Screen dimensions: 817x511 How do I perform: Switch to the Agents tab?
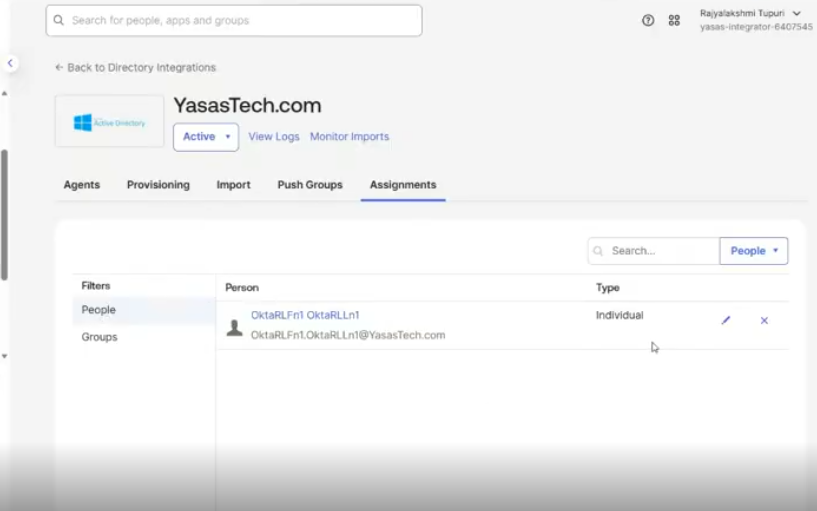click(82, 185)
